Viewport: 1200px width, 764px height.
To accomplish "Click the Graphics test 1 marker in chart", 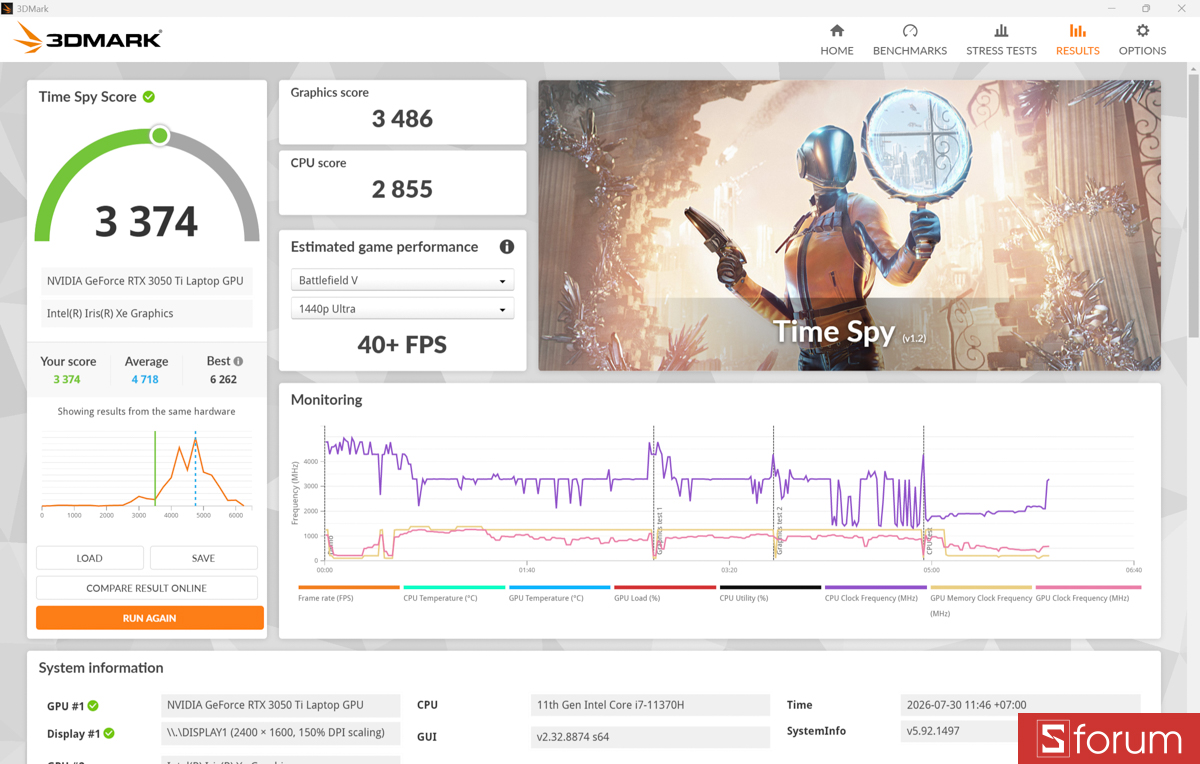I will pos(659,530).
